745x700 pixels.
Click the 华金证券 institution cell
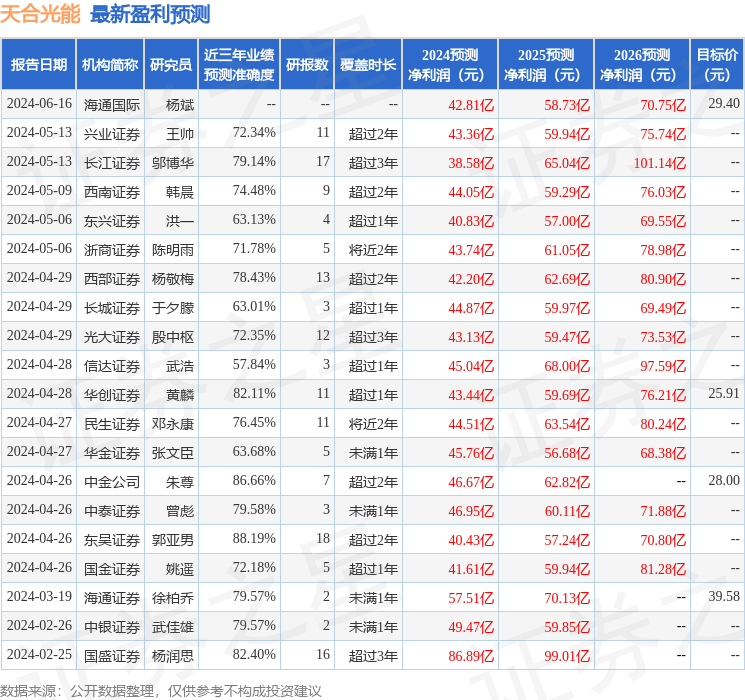(112, 452)
